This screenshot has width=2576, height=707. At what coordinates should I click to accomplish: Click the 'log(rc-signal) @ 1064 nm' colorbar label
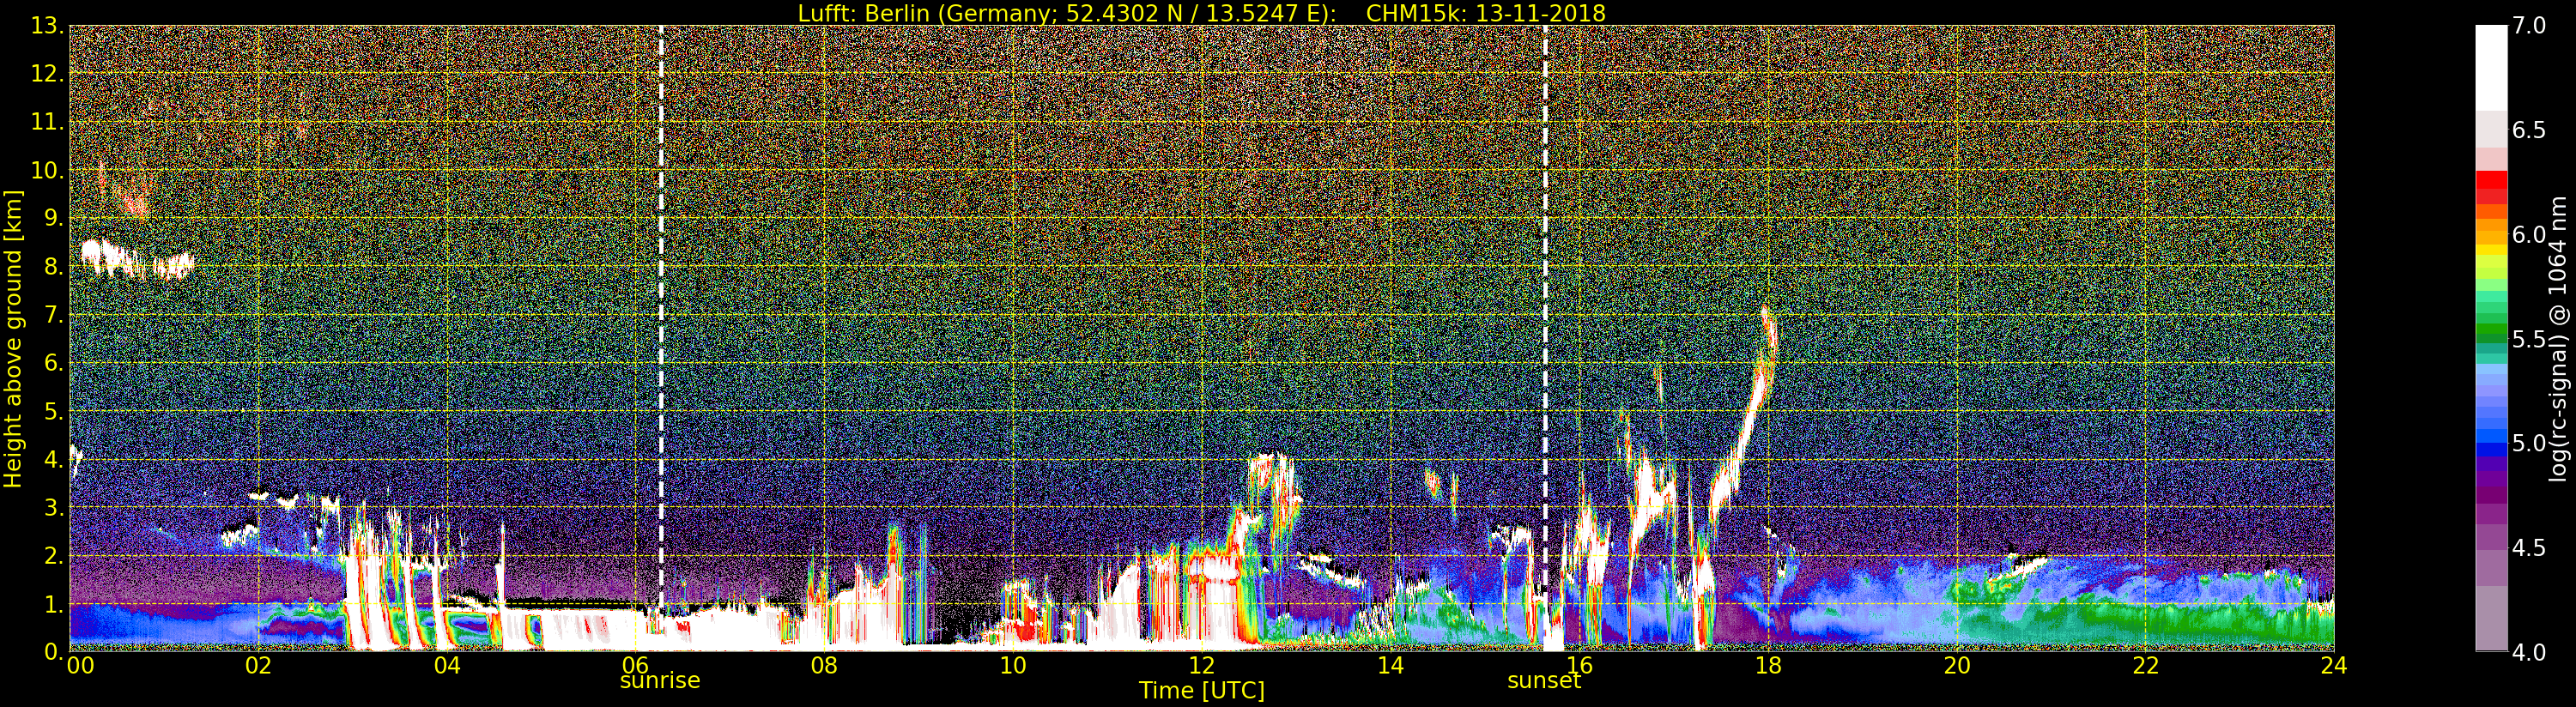click(2559, 339)
